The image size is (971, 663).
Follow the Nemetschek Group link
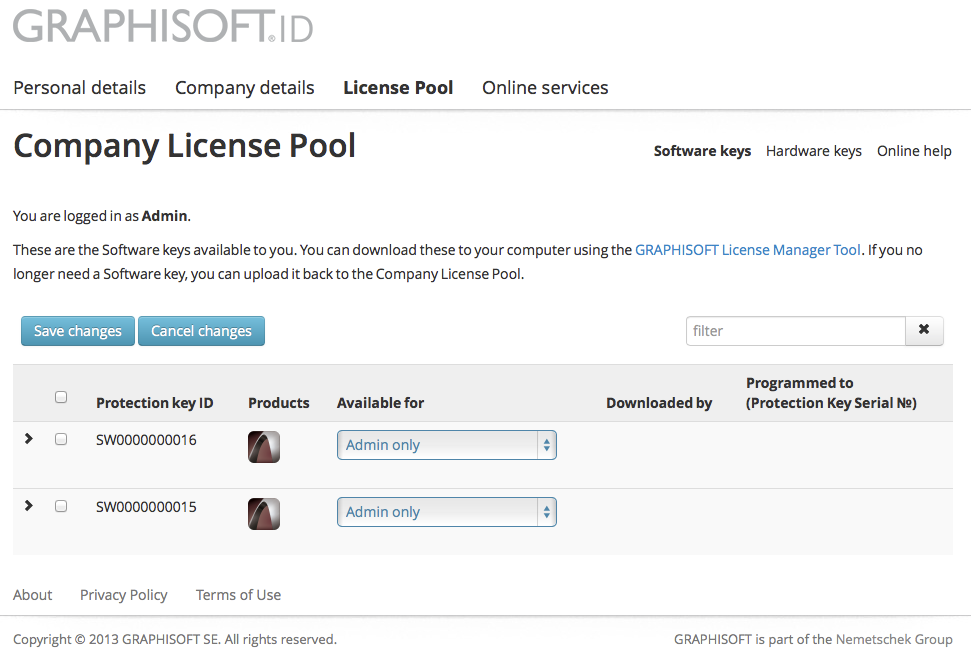(x=894, y=639)
